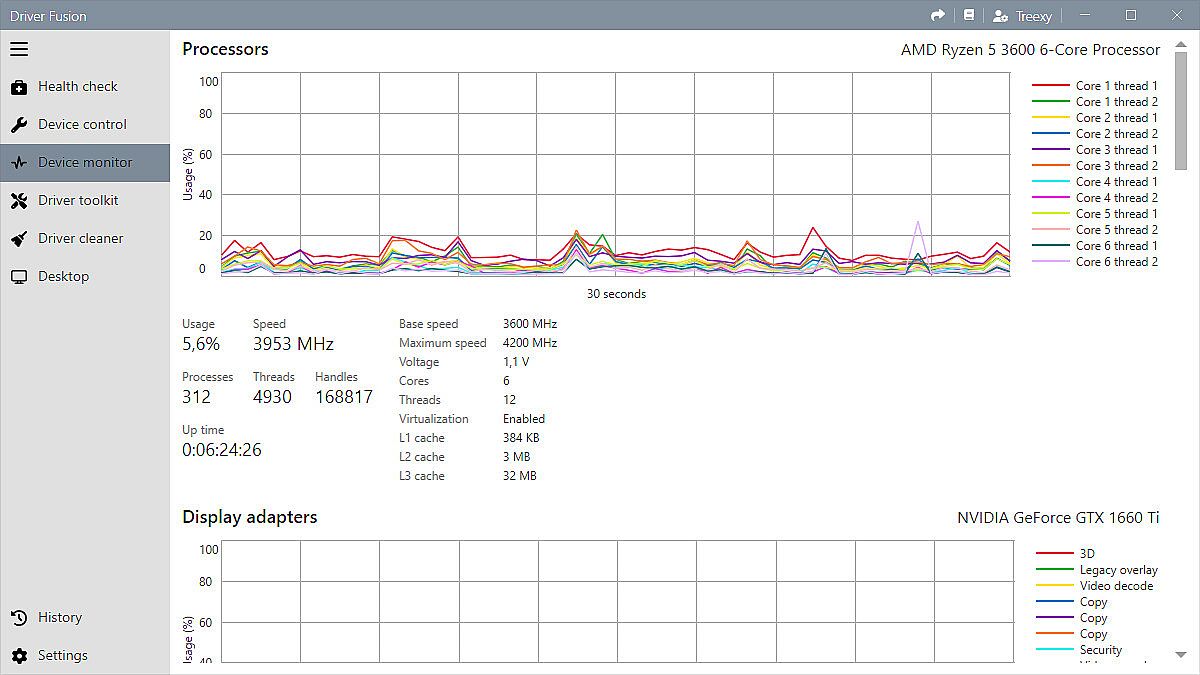Click the L3 cache value 32 MB
This screenshot has width=1200, height=675.
[520, 476]
